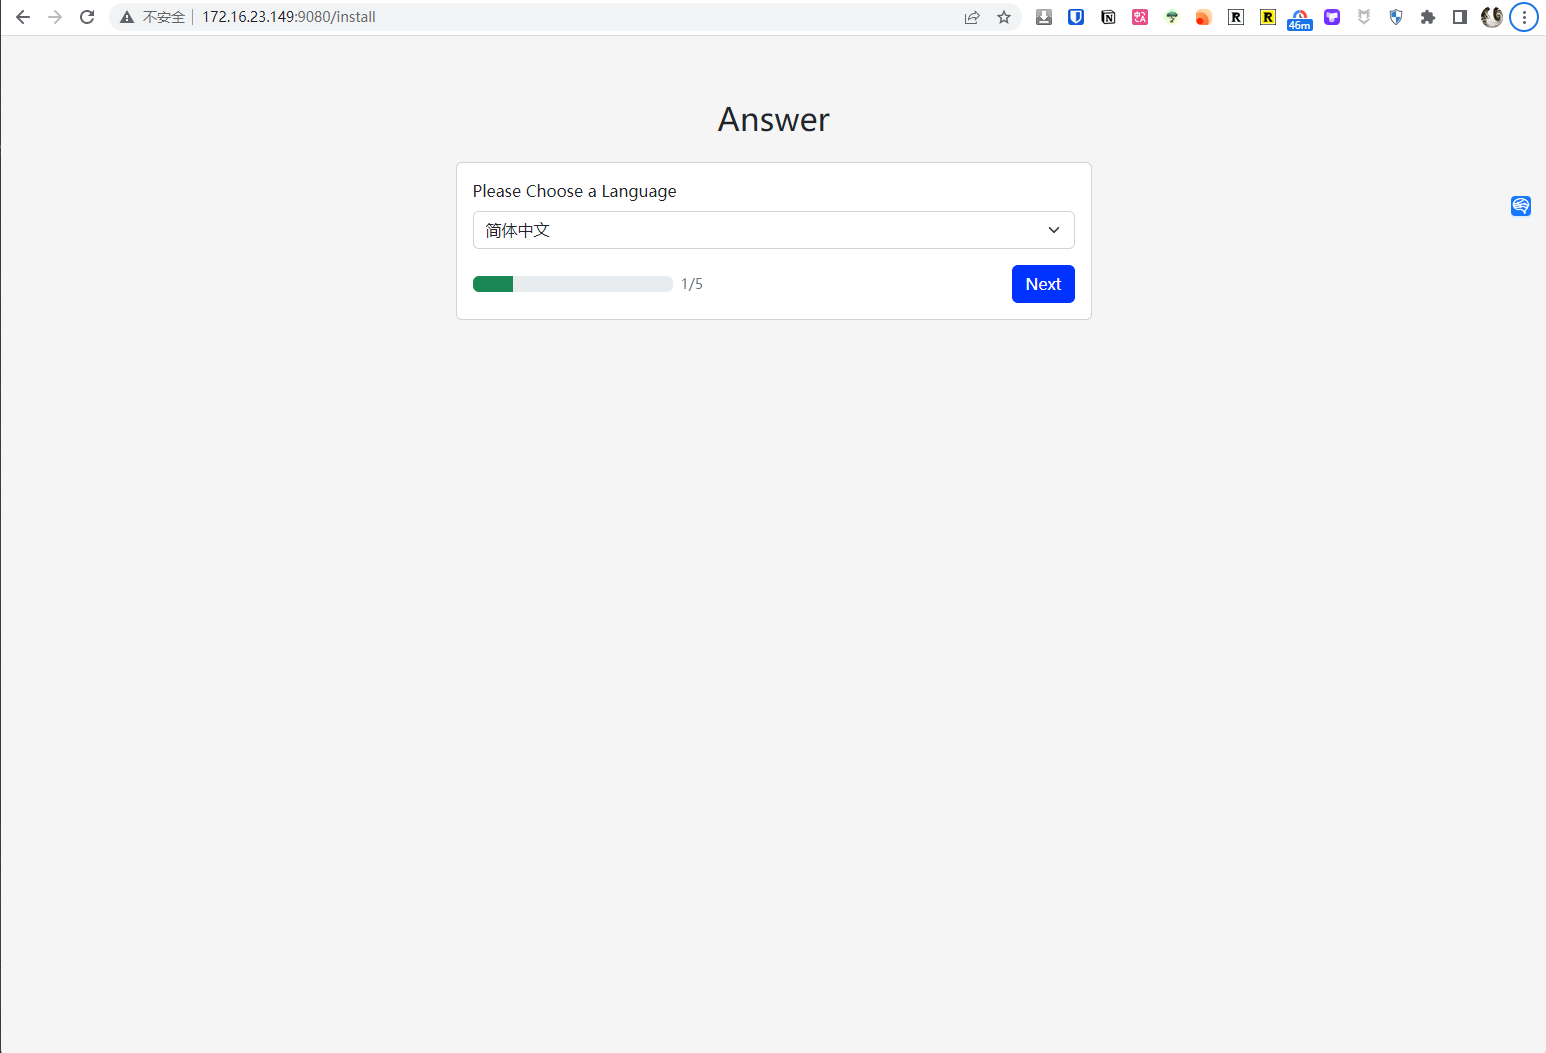Focus the URL address bar
This screenshot has height=1053, width=1546.
coord(560,17)
